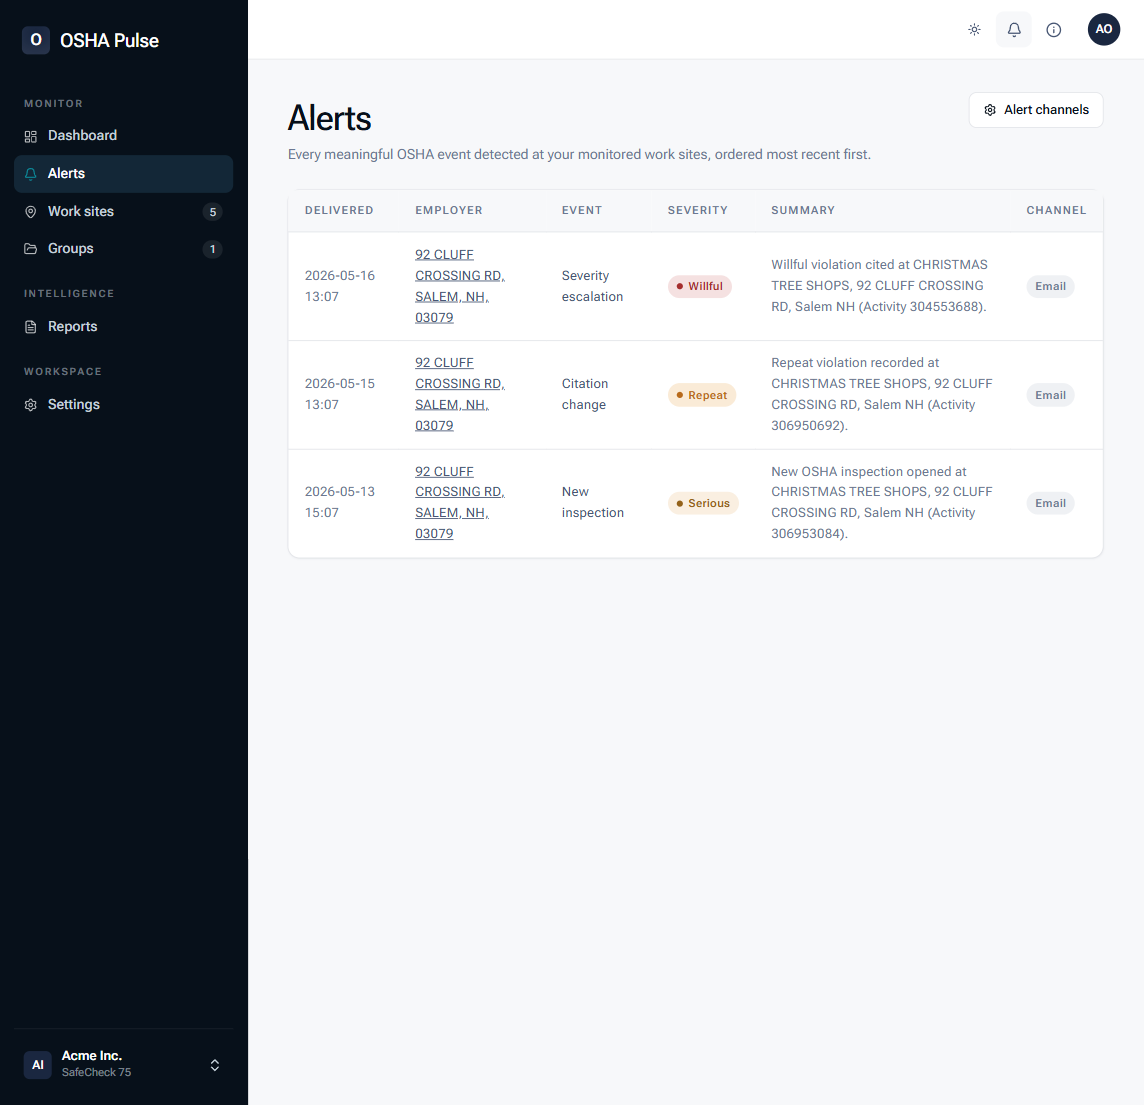1144x1105 pixels.
Task: Click the Citation change event cell
Action: click(x=584, y=394)
